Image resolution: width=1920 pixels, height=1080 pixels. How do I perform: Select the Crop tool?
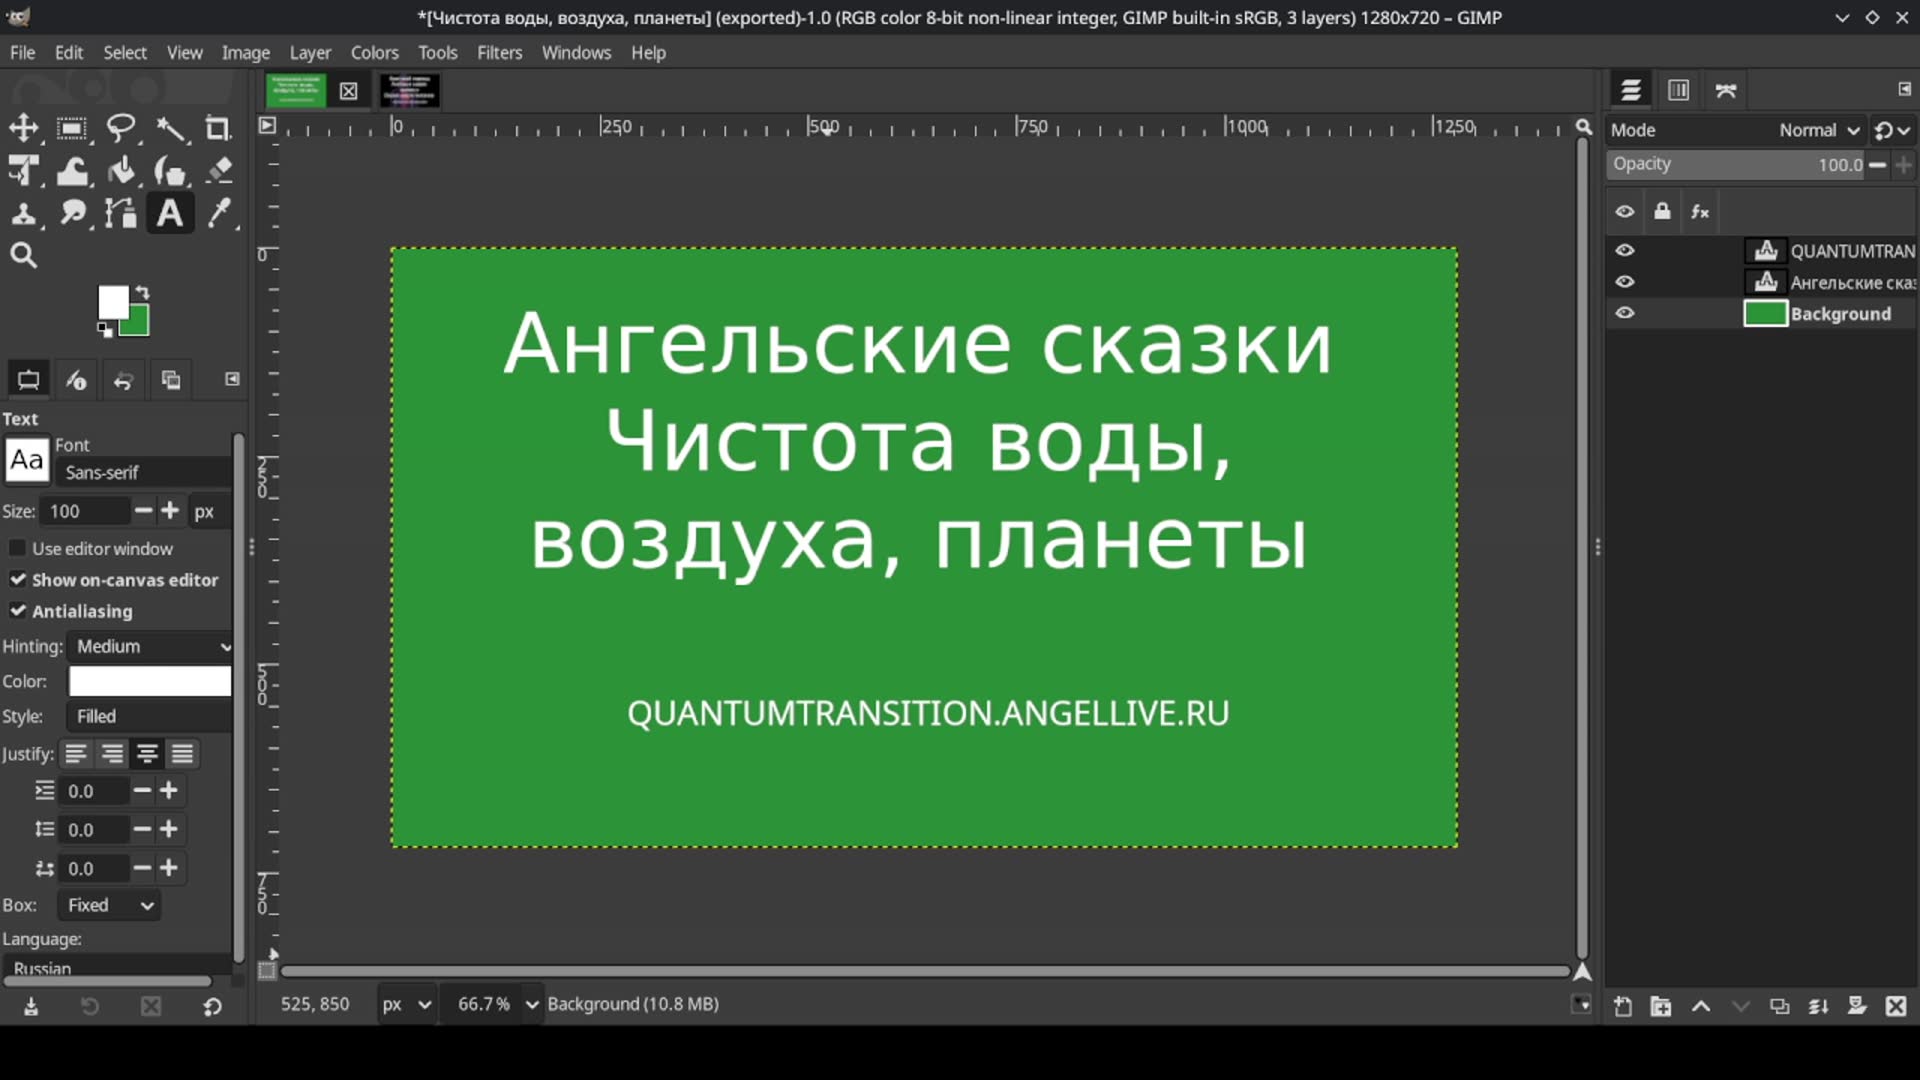coord(218,128)
